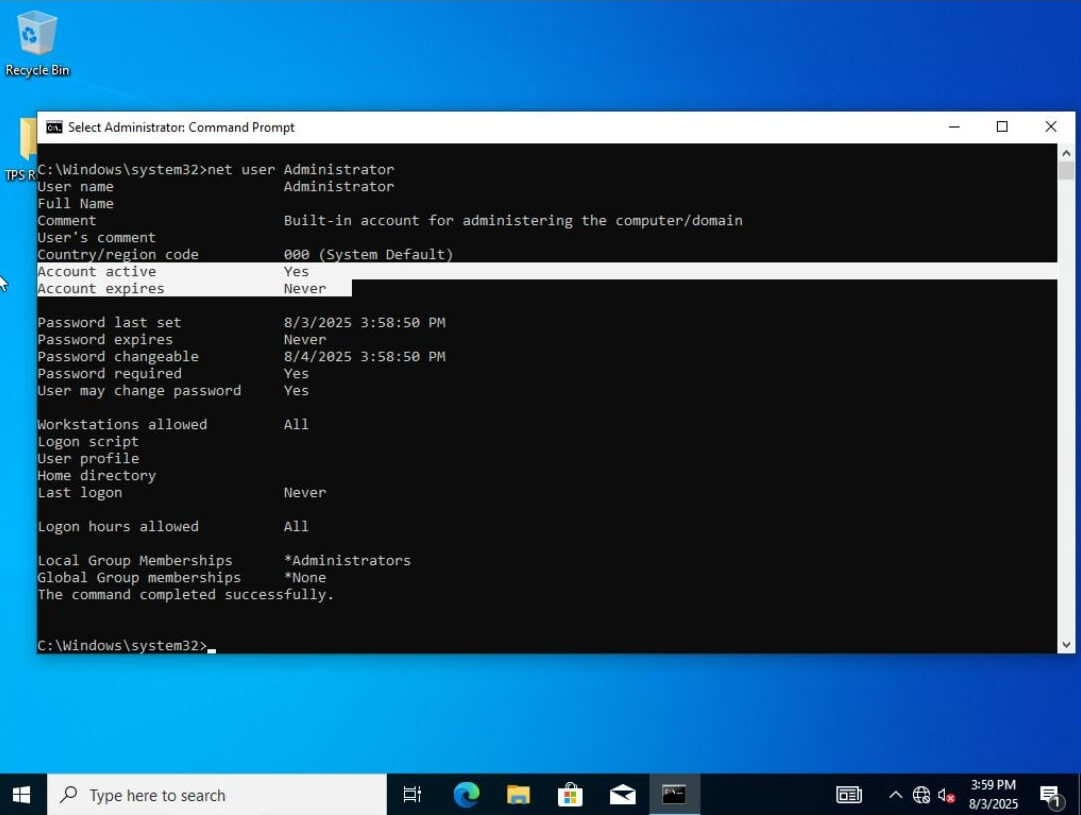Open the Mail app from the taskbar
Image resolution: width=1081 pixels, height=815 pixels.
[623, 795]
